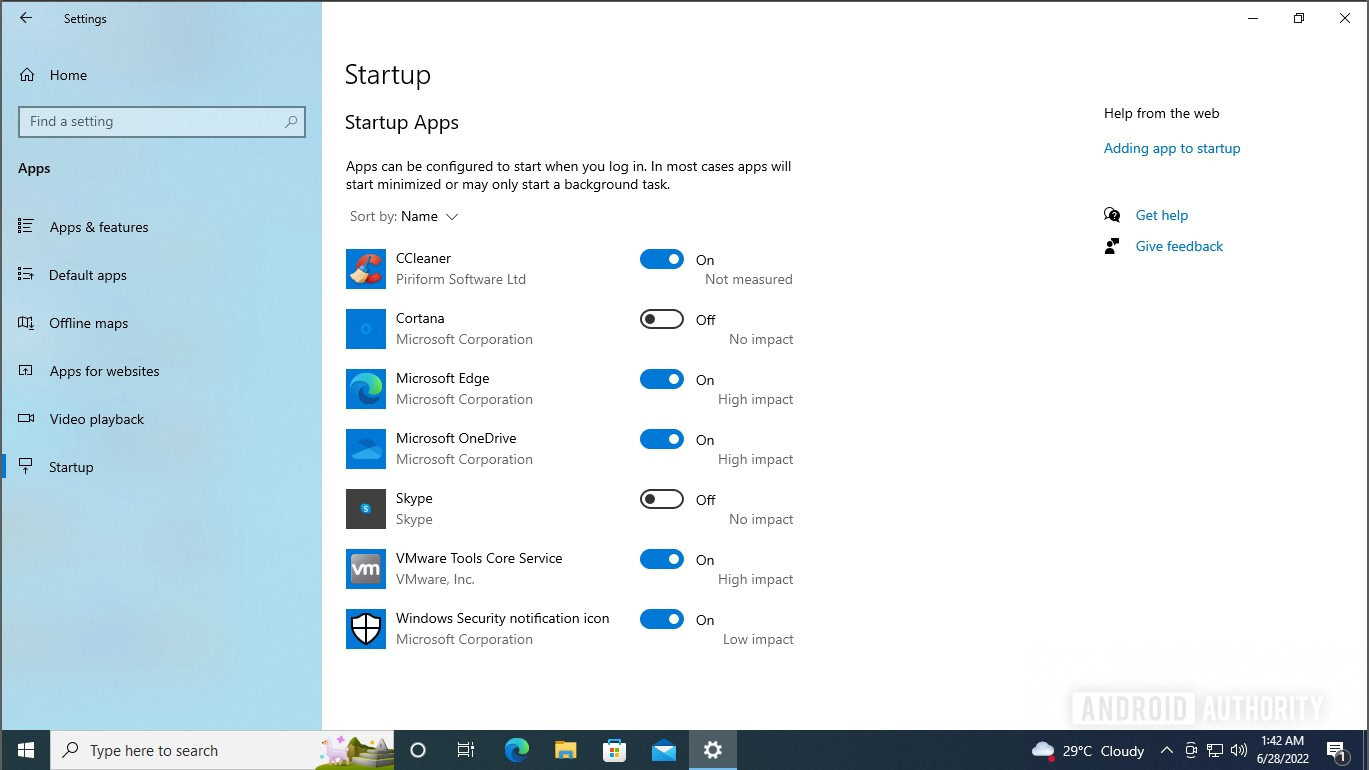Open Microsoft Store from the taskbar
The image size is (1369, 770).
coord(614,750)
